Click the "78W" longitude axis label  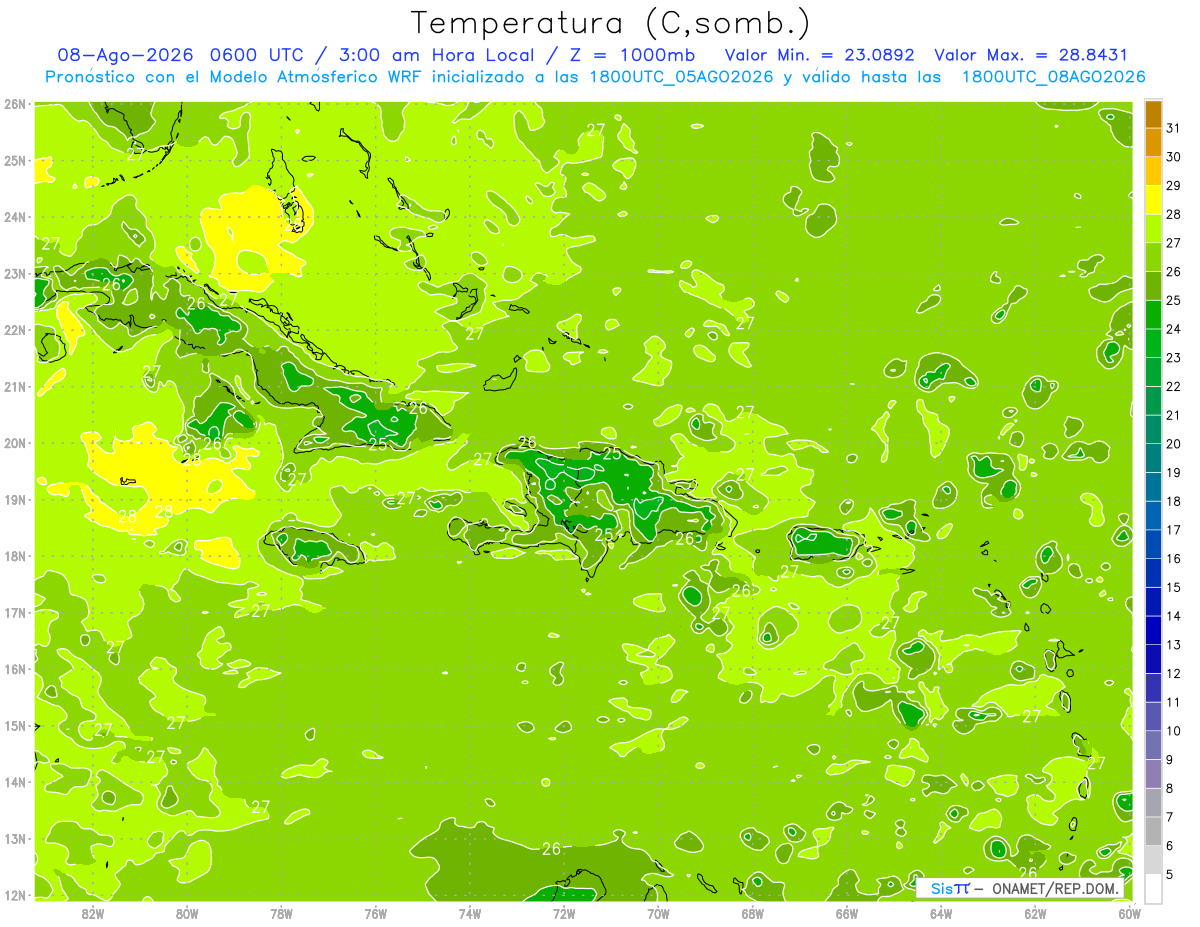tap(281, 914)
